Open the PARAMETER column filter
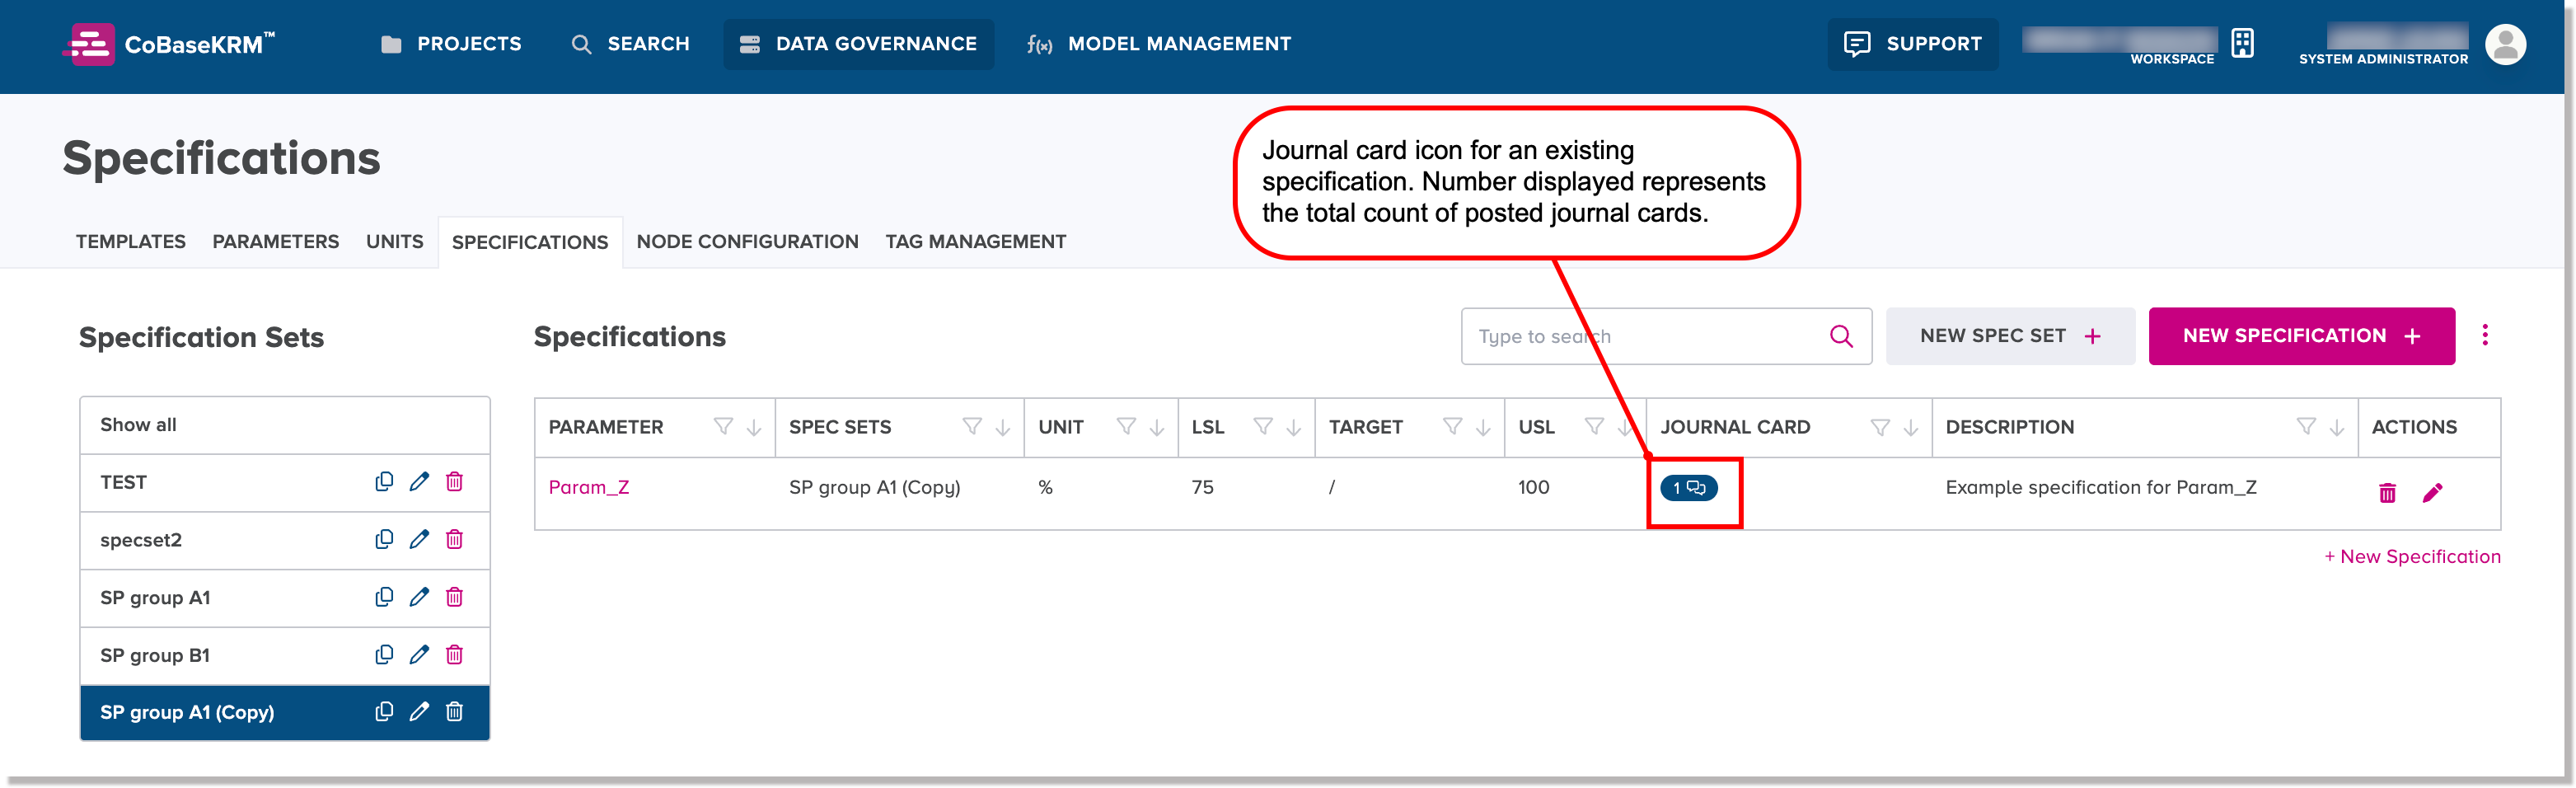Image resolution: width=2576 pixels, height=788 pixels. [723, 427]
